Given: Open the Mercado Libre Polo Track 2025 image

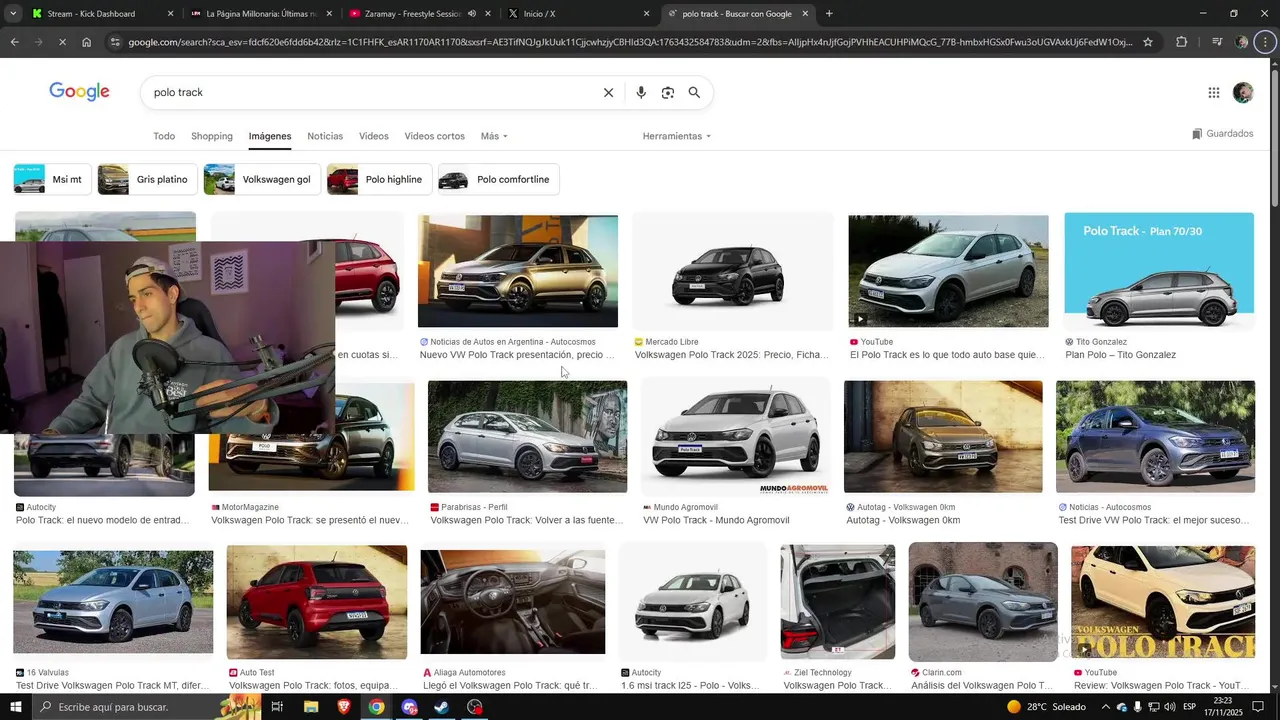Looking at the screenshot, I should 733,271.
